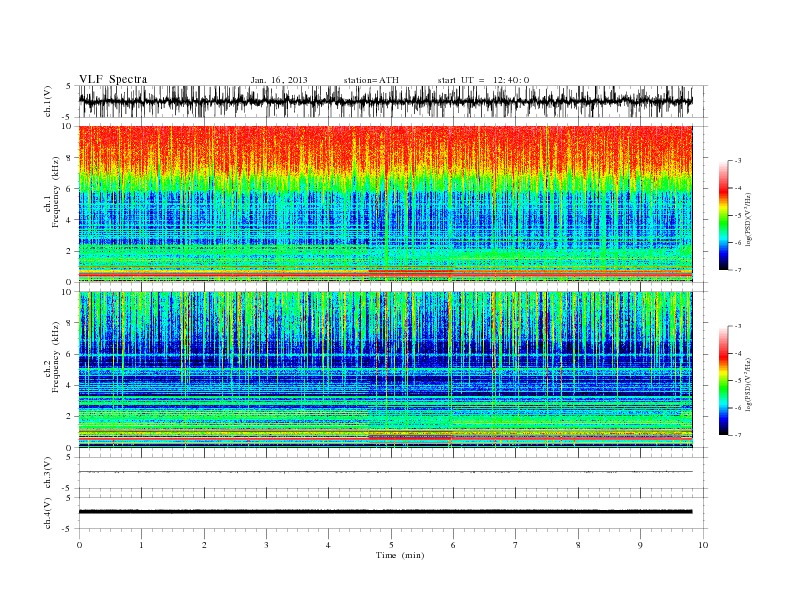Click the '-3' tick on ch.1 colorbar
The image size is (792, 612).
pyautogui.click(x=738, y=161)
